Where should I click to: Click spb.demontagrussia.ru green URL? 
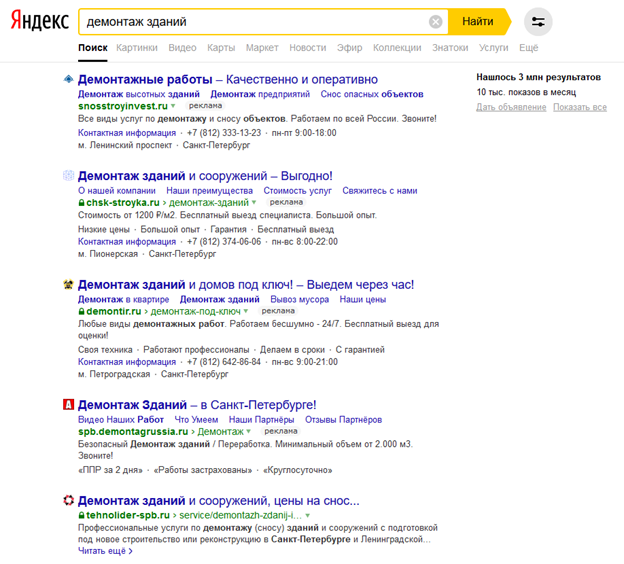click(133, 431)
